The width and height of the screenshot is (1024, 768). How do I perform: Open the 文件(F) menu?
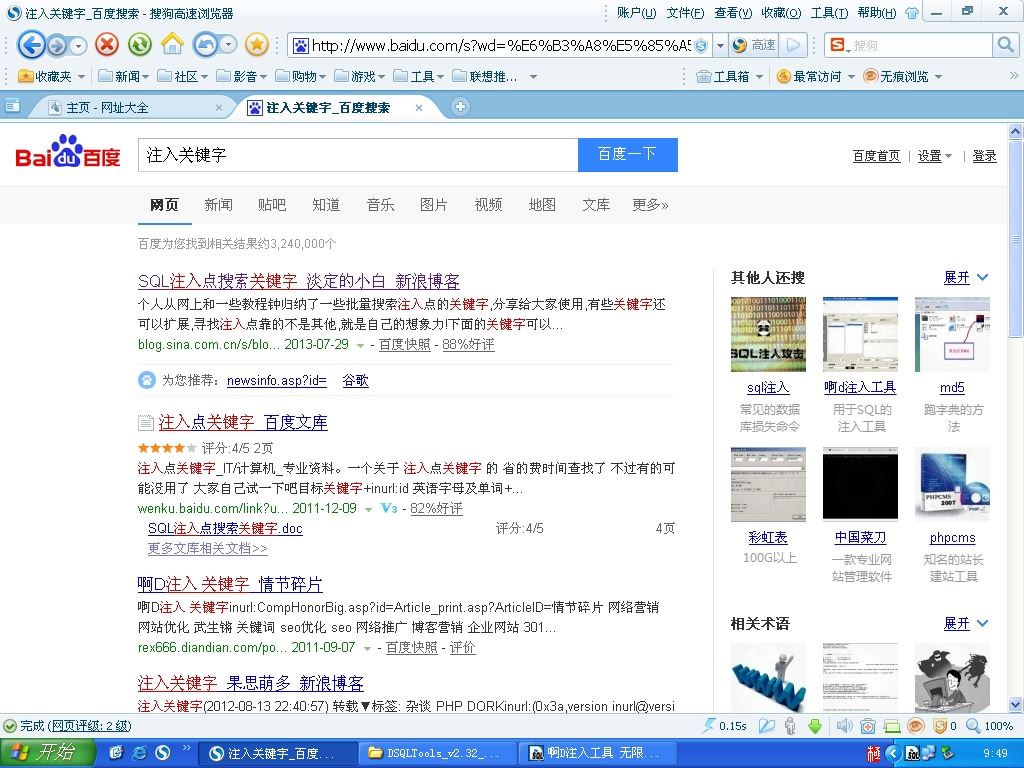pyautogui.click(x=685, y=13)
